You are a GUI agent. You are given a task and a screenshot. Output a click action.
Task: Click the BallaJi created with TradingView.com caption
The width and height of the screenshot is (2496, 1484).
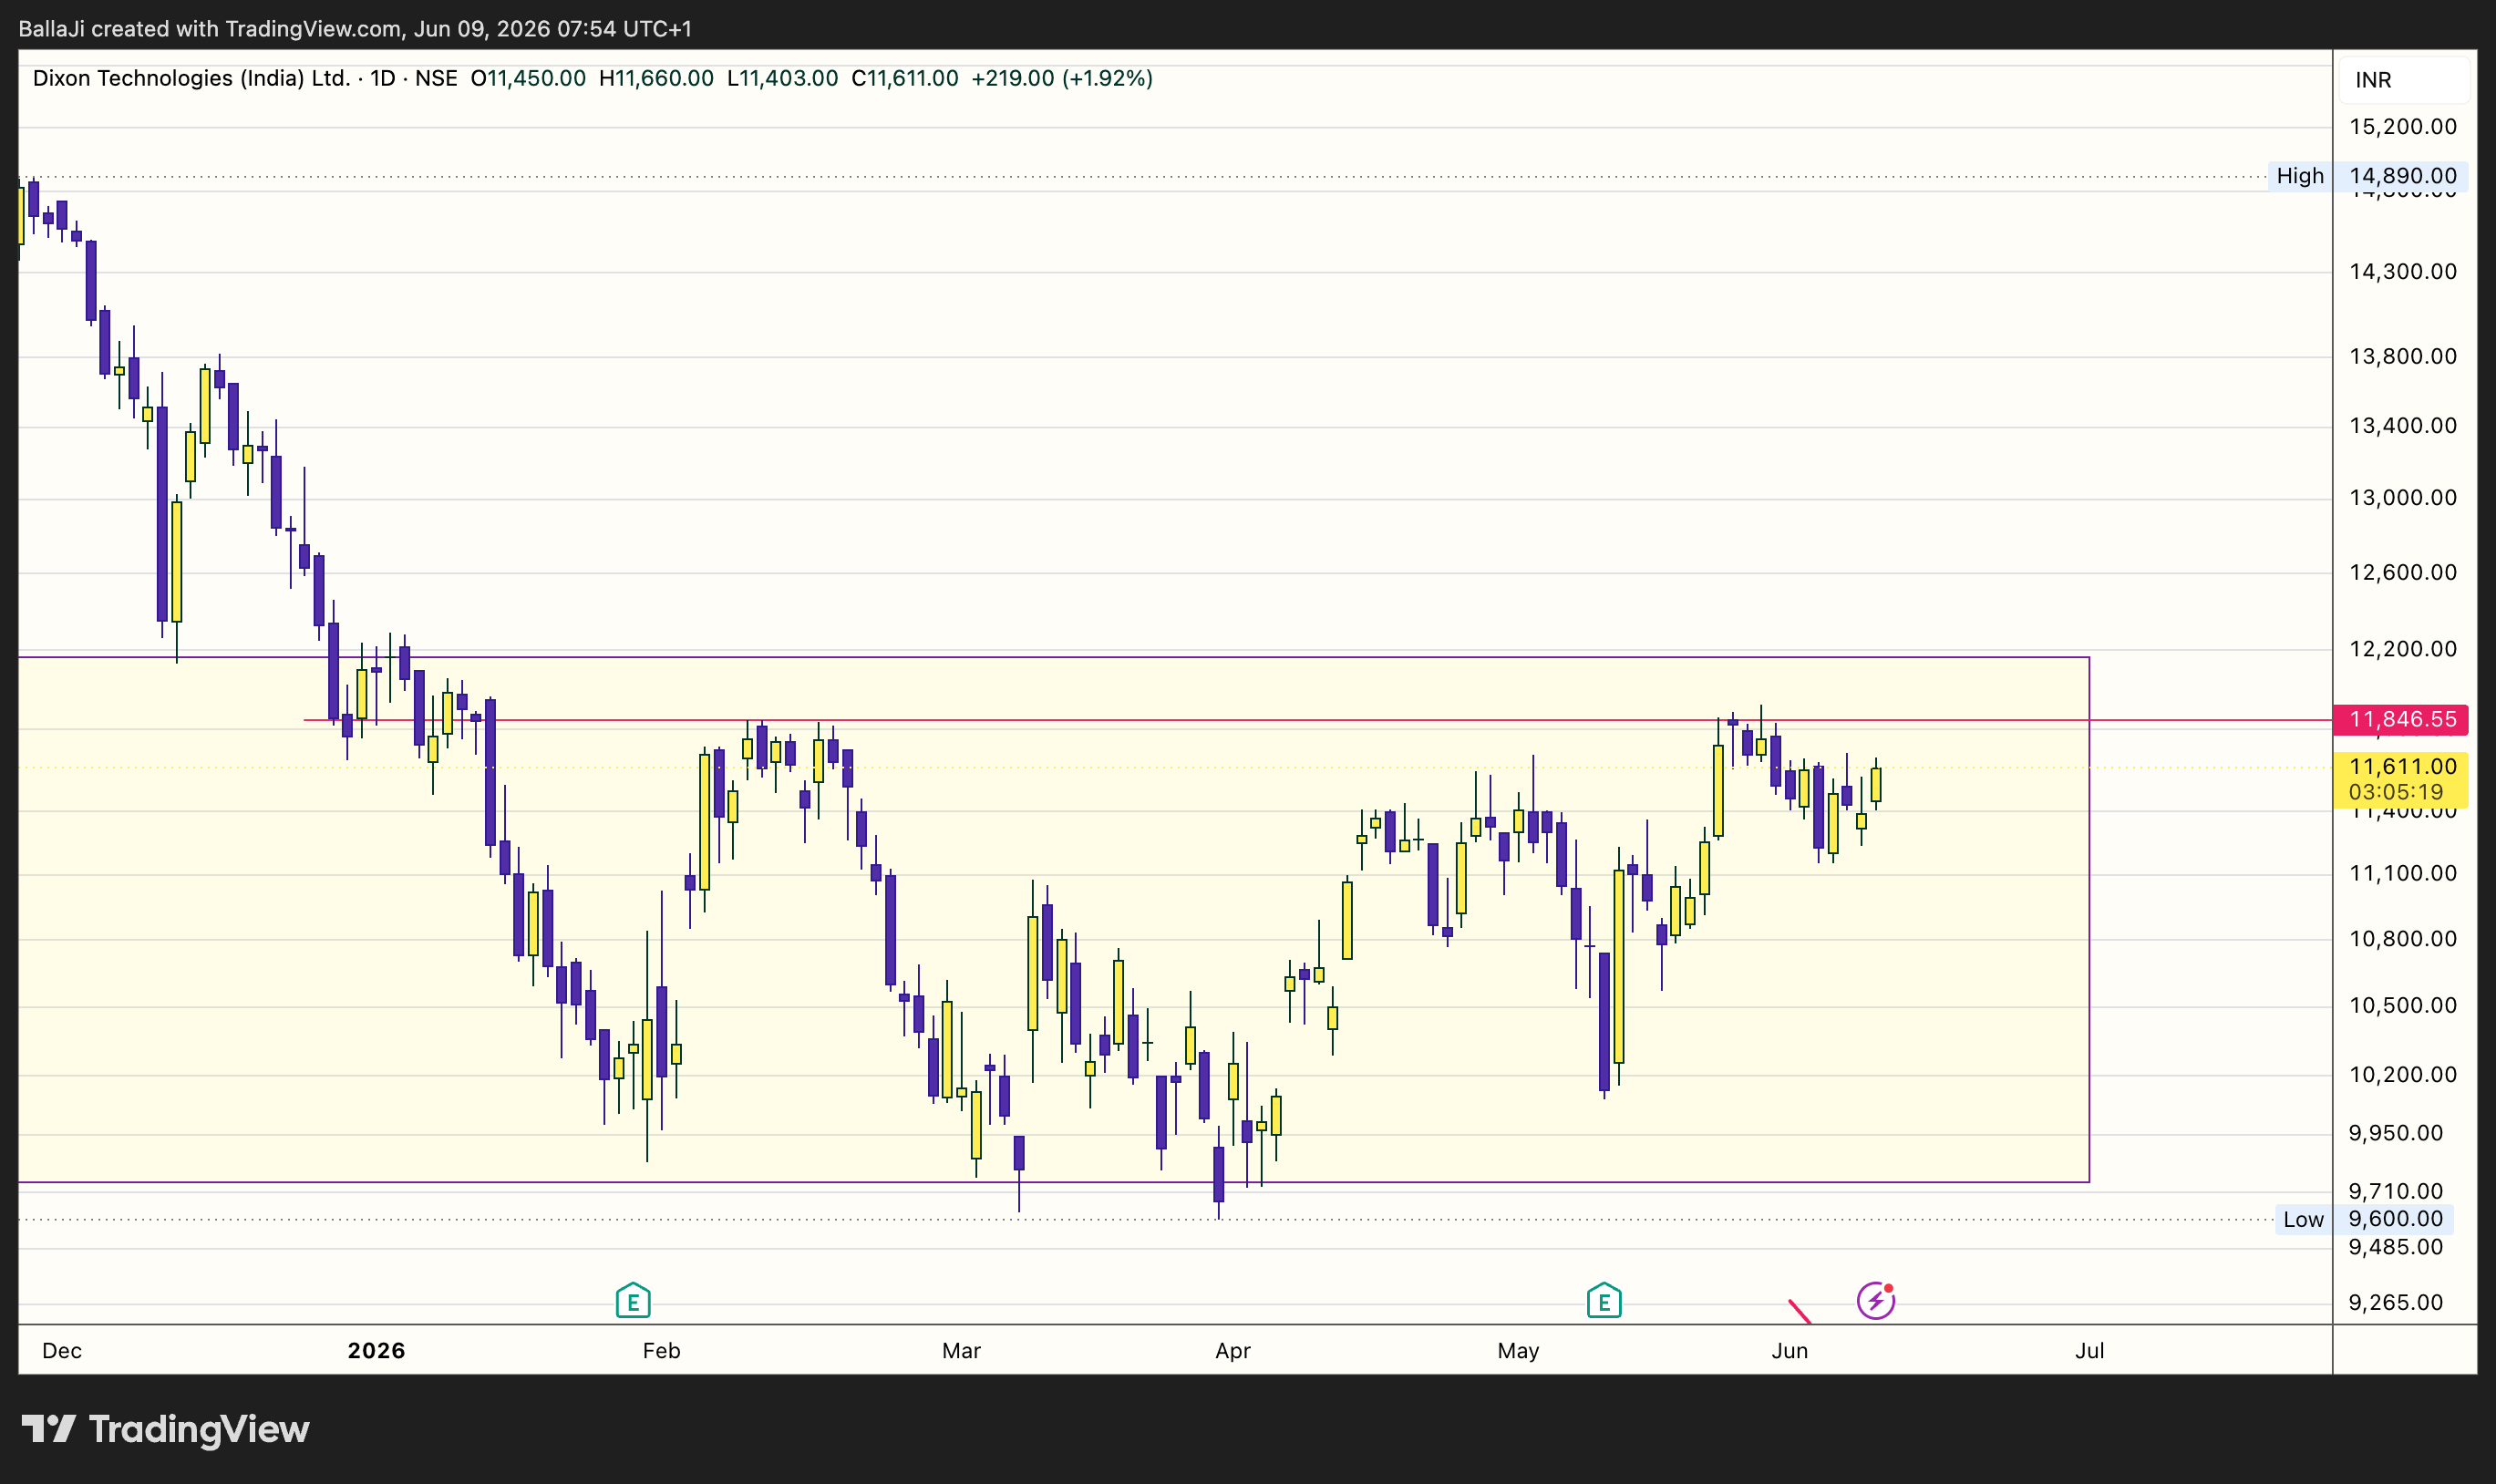coord(355,29)
